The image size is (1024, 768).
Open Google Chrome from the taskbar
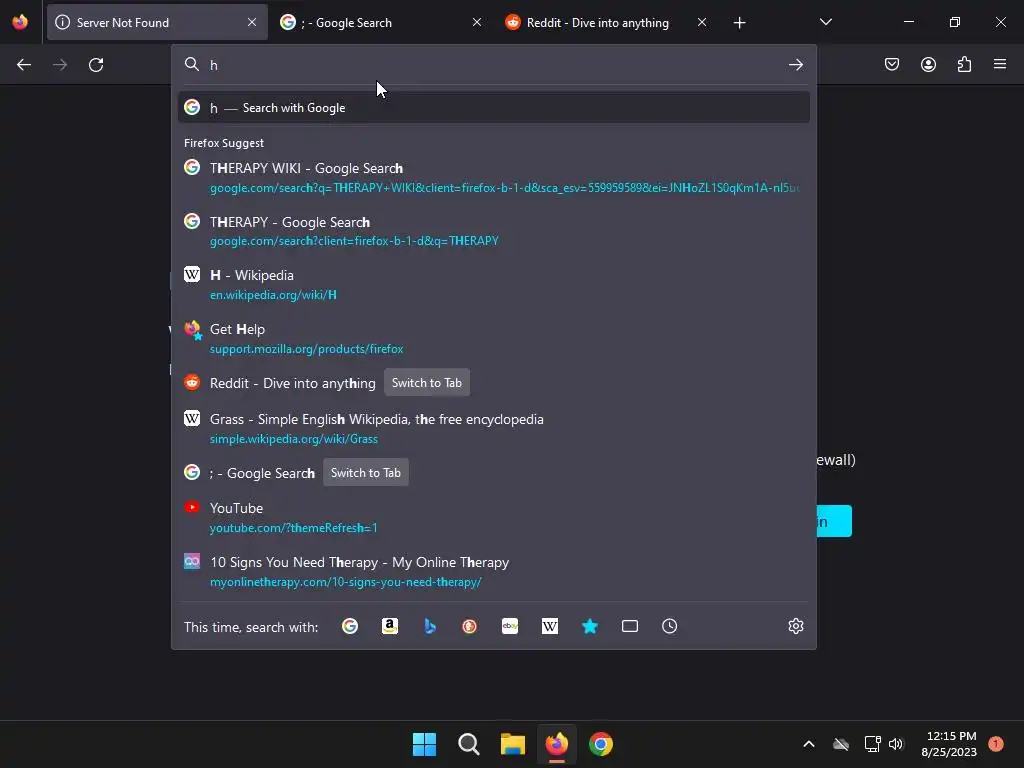coord(601,744)
